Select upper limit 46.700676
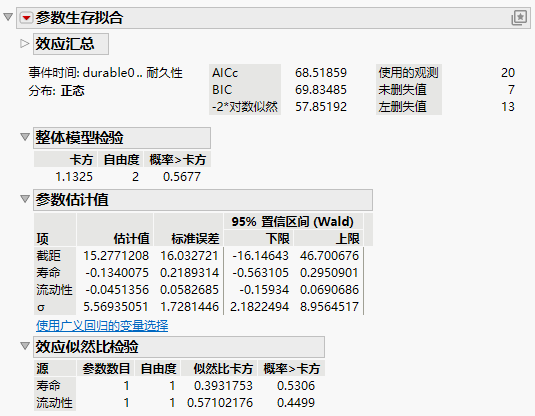535x416 pixels. coord(330,256)
